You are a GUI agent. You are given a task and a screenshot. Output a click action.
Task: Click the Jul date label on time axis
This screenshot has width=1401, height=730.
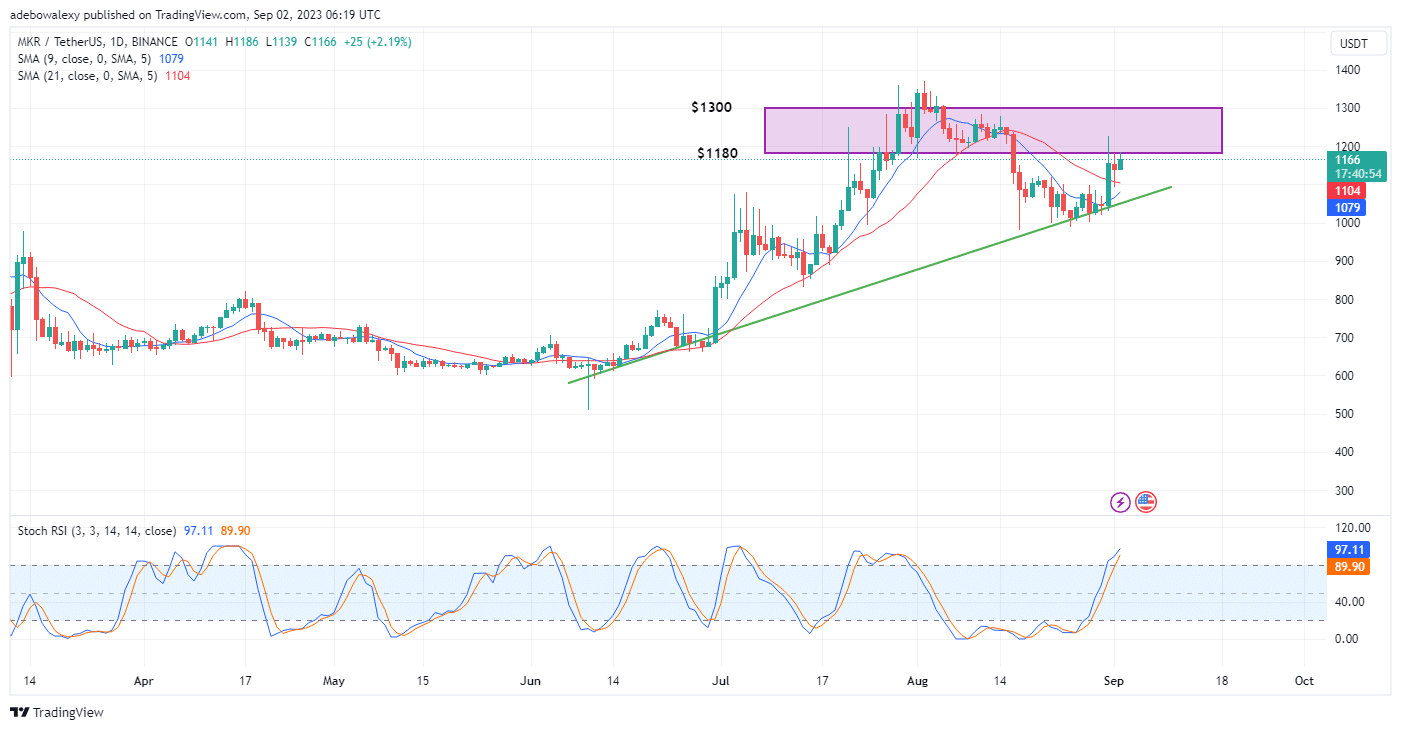coord(718,680)
